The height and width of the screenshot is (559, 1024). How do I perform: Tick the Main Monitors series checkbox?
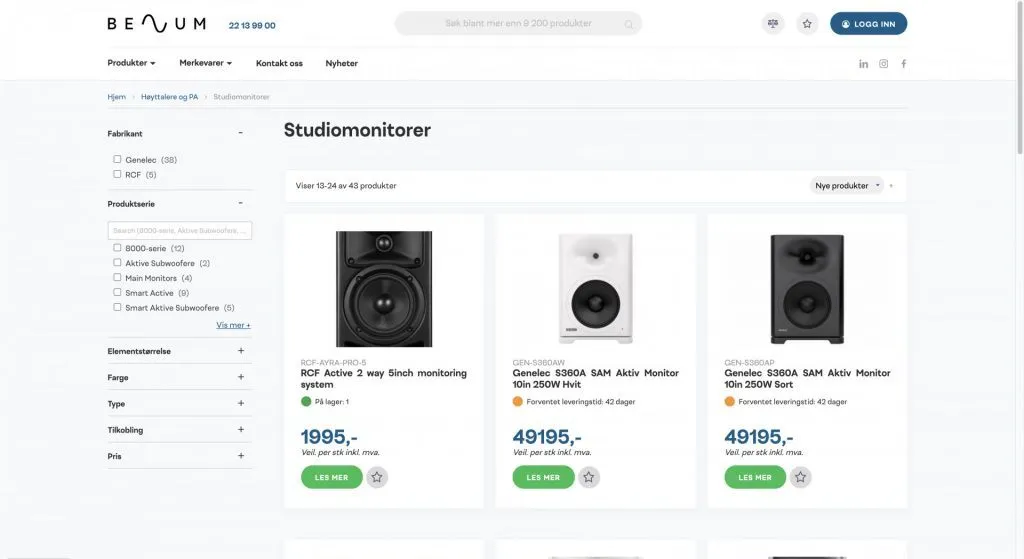(x=117, y=278)
